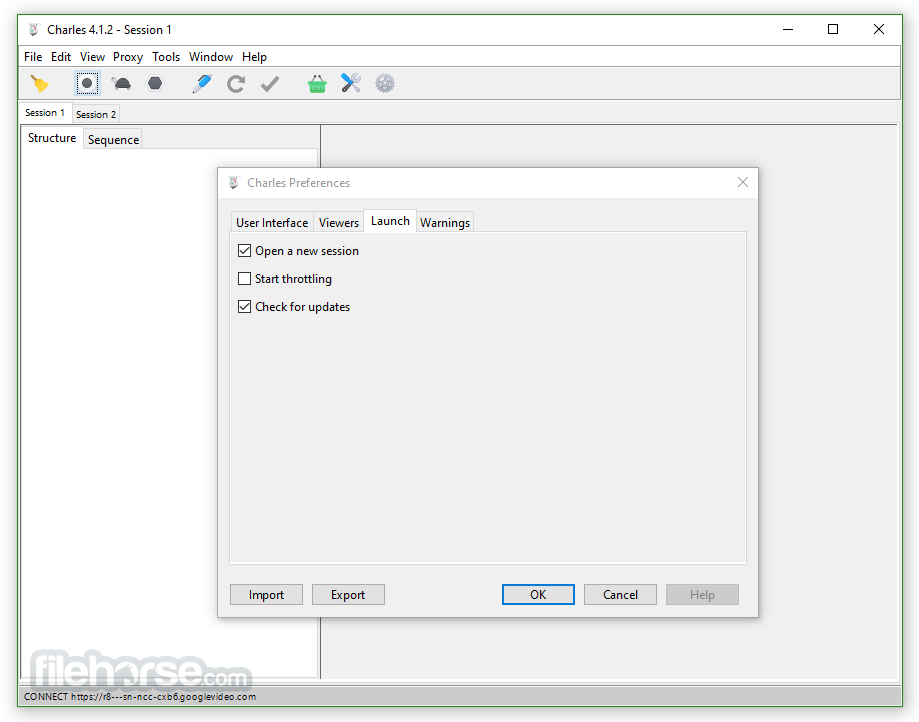Image resolution: width=919 pixels, height=722 pixels.
Task: Click Cancel in the preferences dialog
Action: tap(620, 595)
